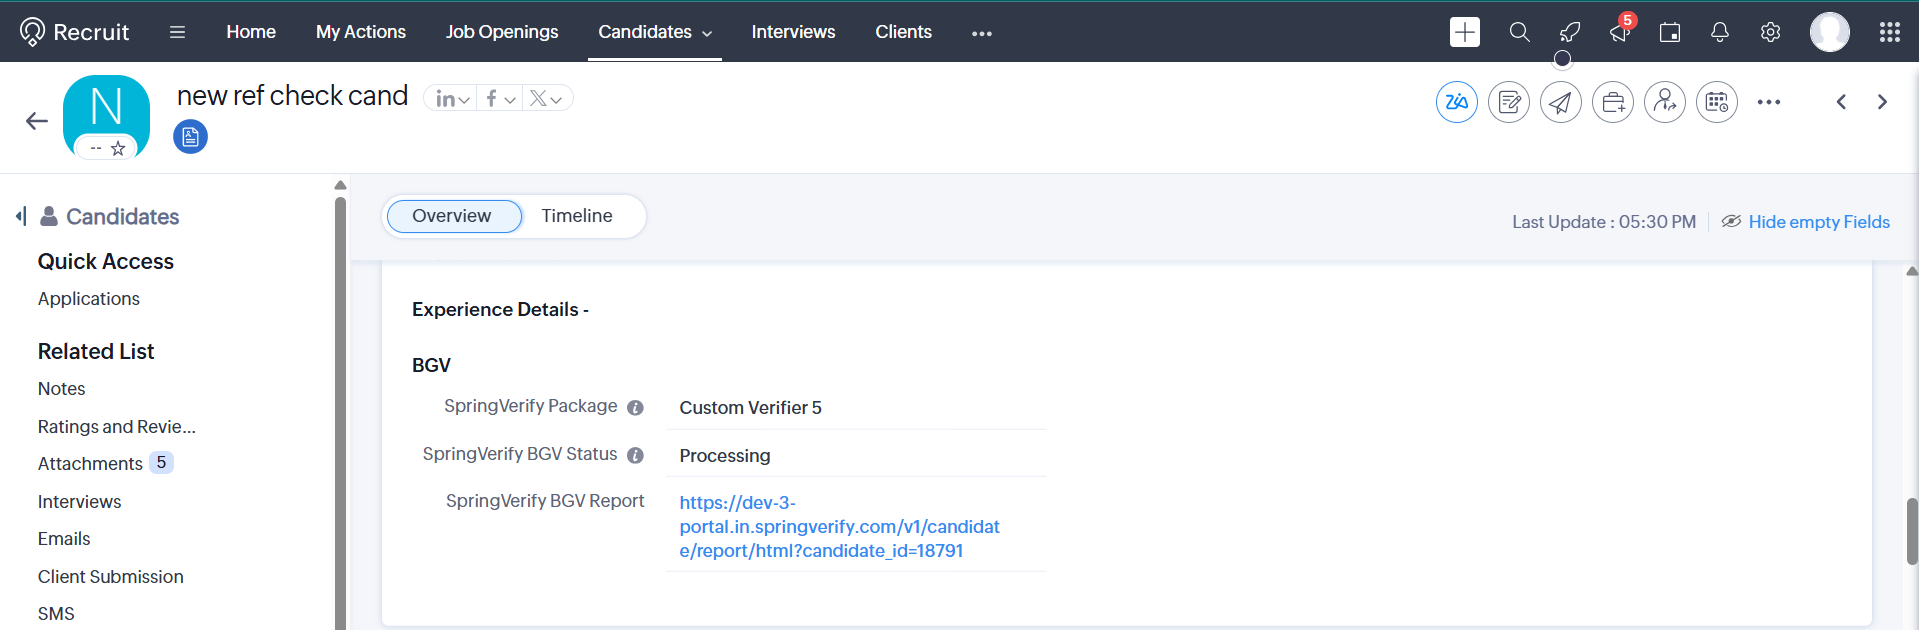
Task: Click the send email paper-plane icon
Action: (x=1561, y=102)
